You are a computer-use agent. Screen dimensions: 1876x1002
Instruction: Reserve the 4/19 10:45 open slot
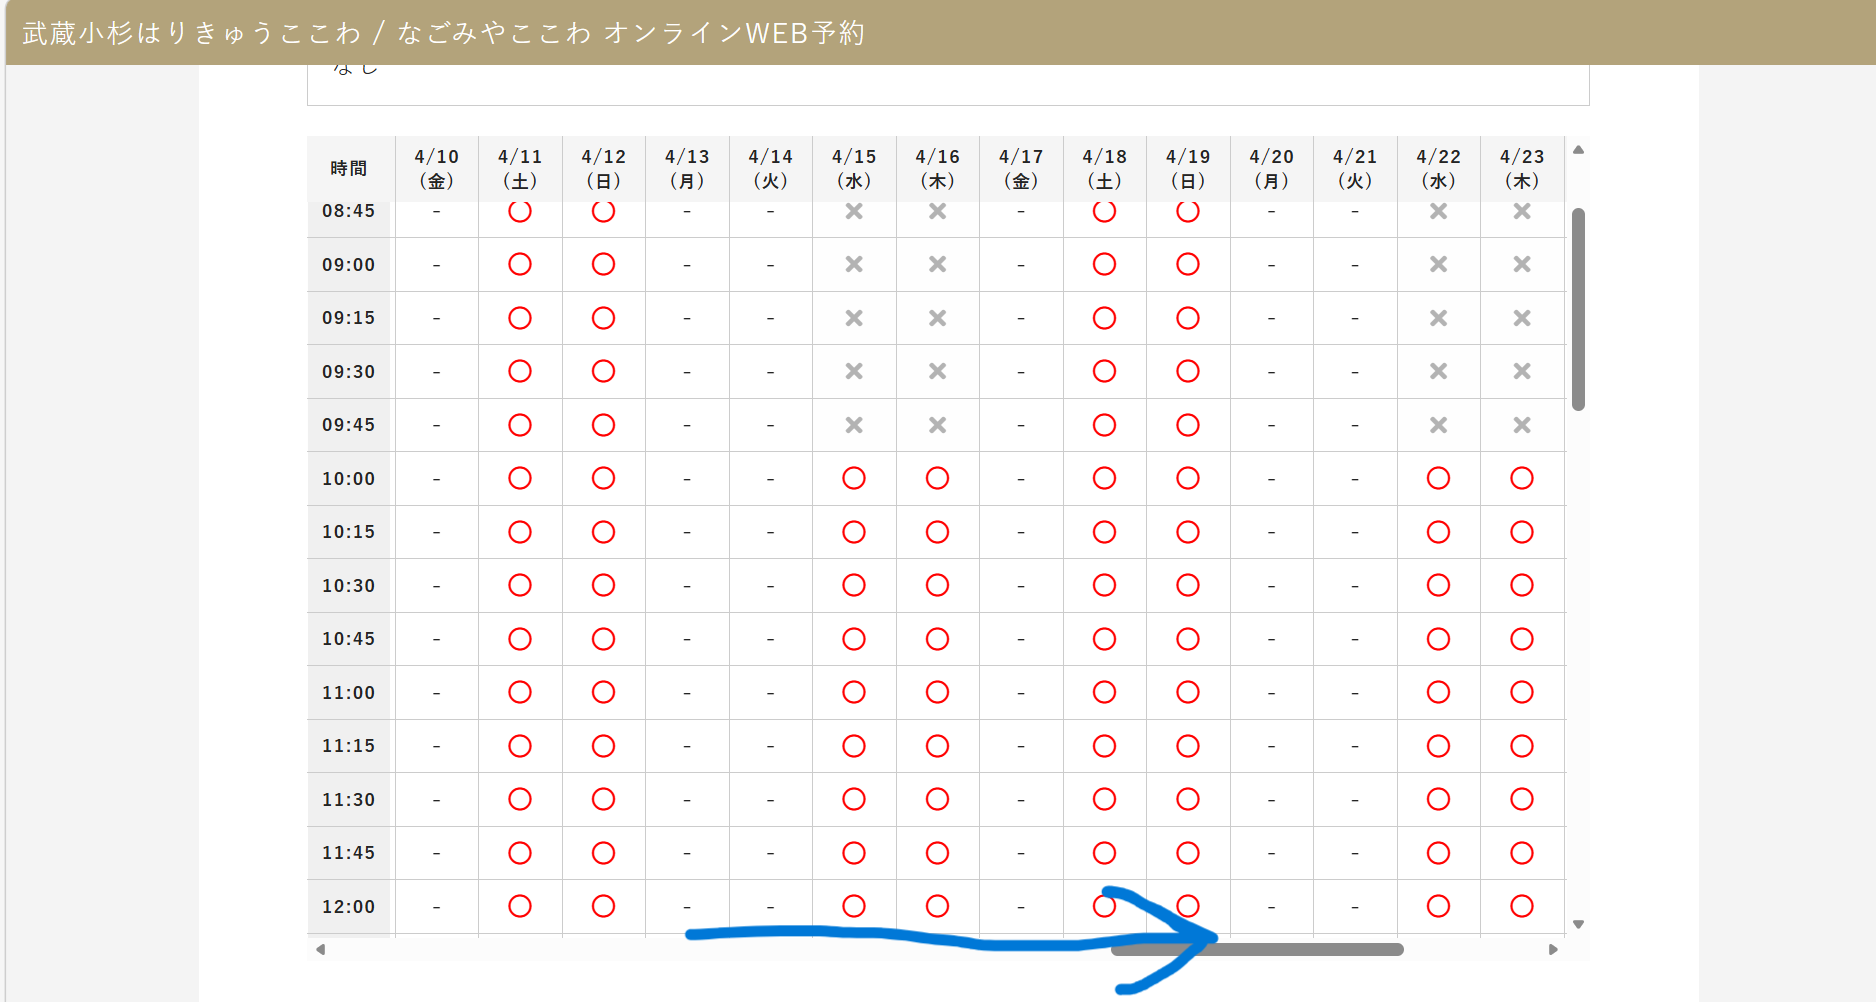pyautogui.click(x=1187, y=639)
